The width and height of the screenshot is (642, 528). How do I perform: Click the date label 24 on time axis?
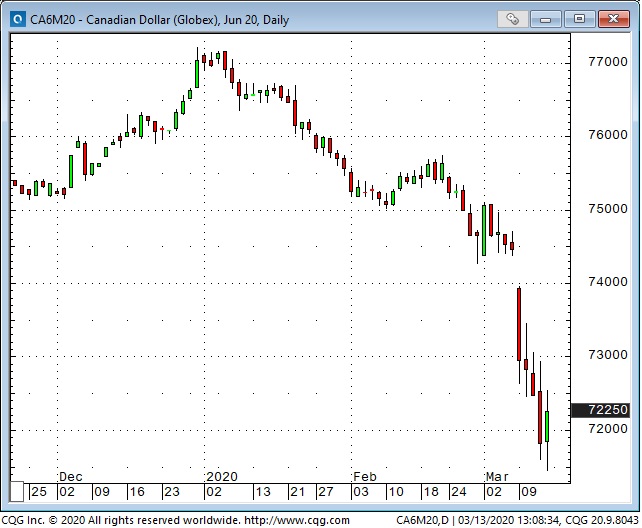[459, 492]
